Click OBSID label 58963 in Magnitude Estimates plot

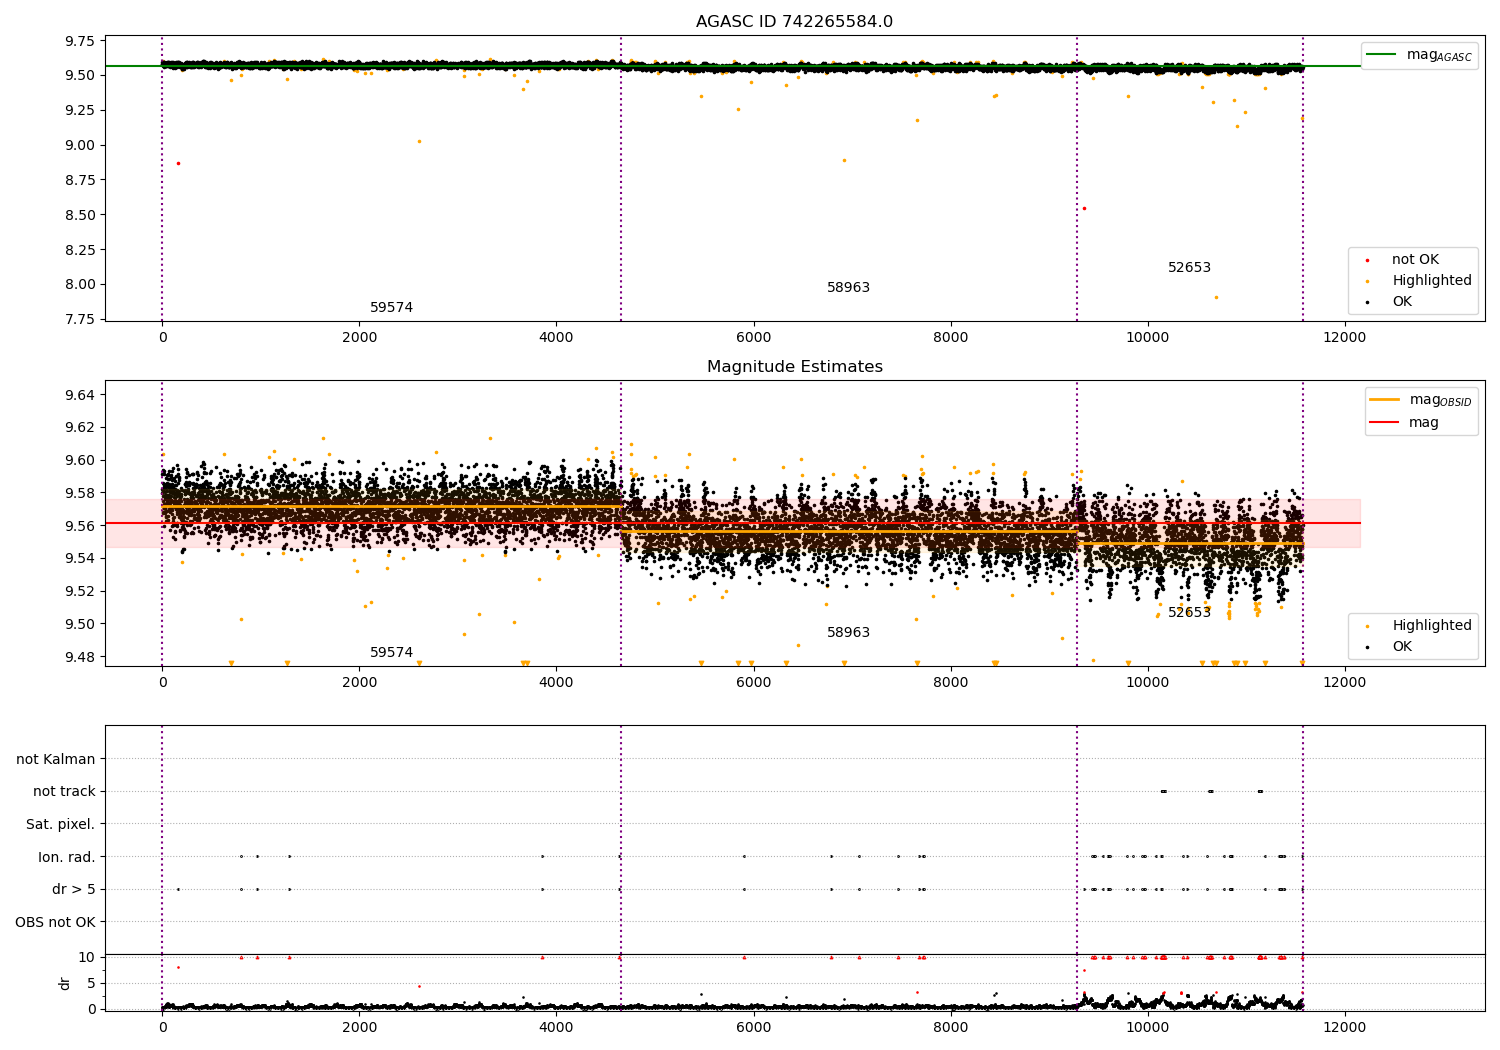[x=848, y=633]
